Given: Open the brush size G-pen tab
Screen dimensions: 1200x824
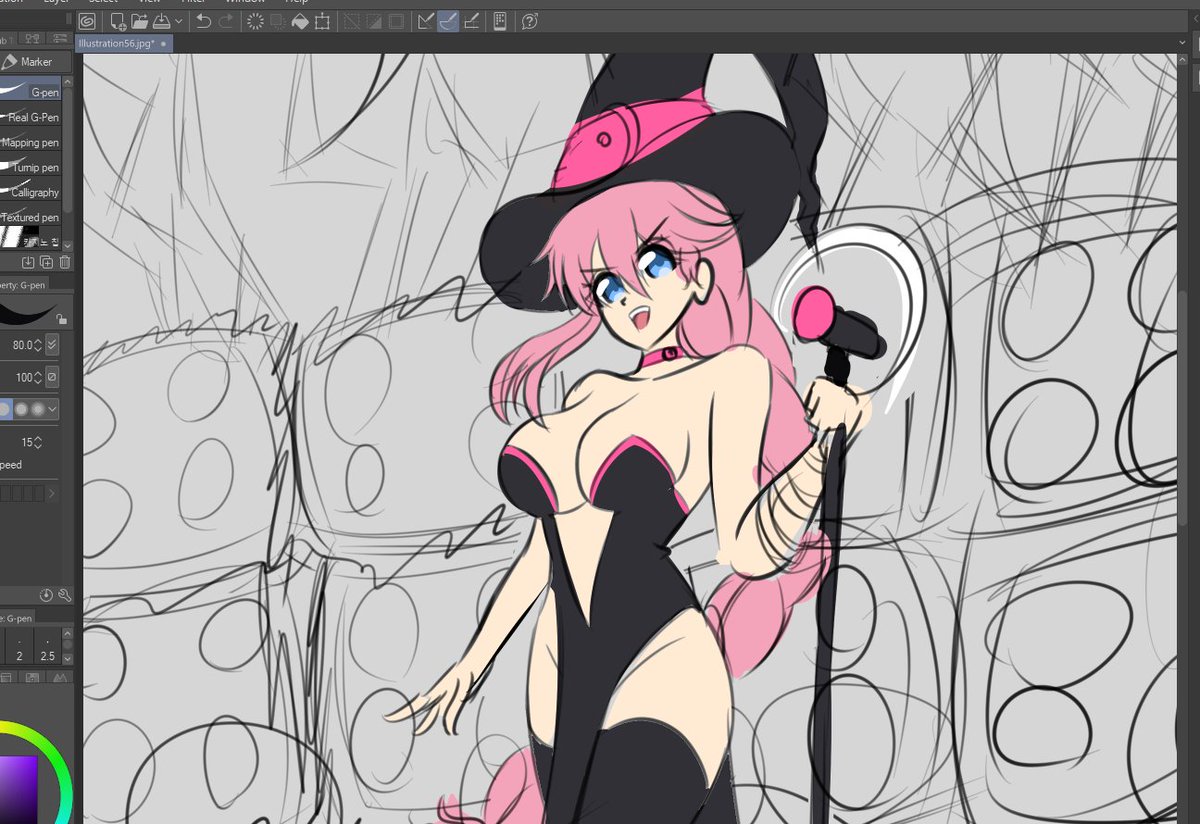Looking at the screenshot, I should coord(17,620).
